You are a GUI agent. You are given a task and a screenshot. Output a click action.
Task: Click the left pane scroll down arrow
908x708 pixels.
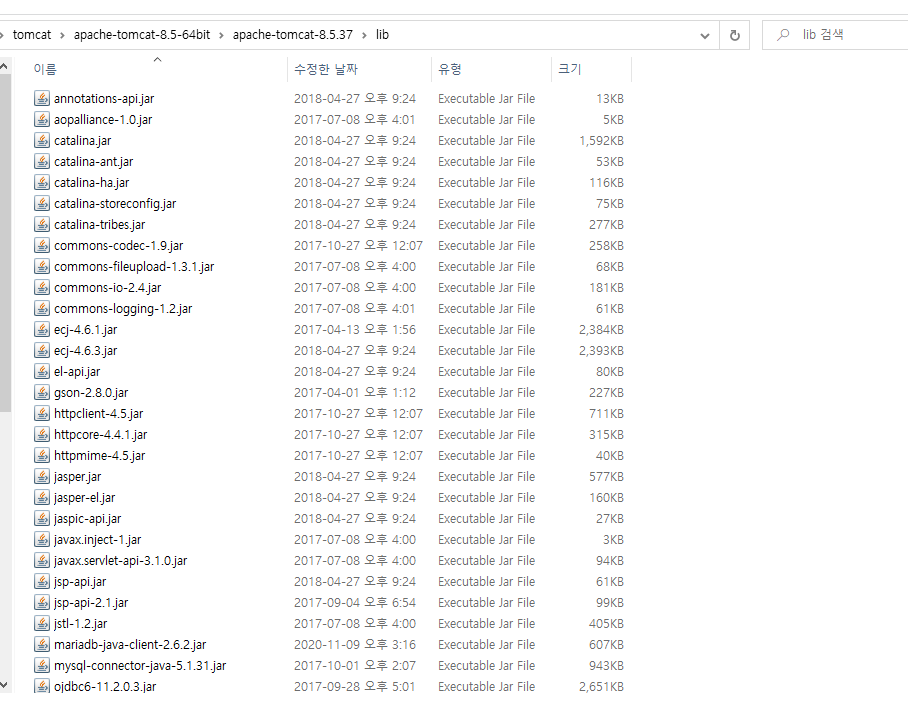tap(4, 685)
